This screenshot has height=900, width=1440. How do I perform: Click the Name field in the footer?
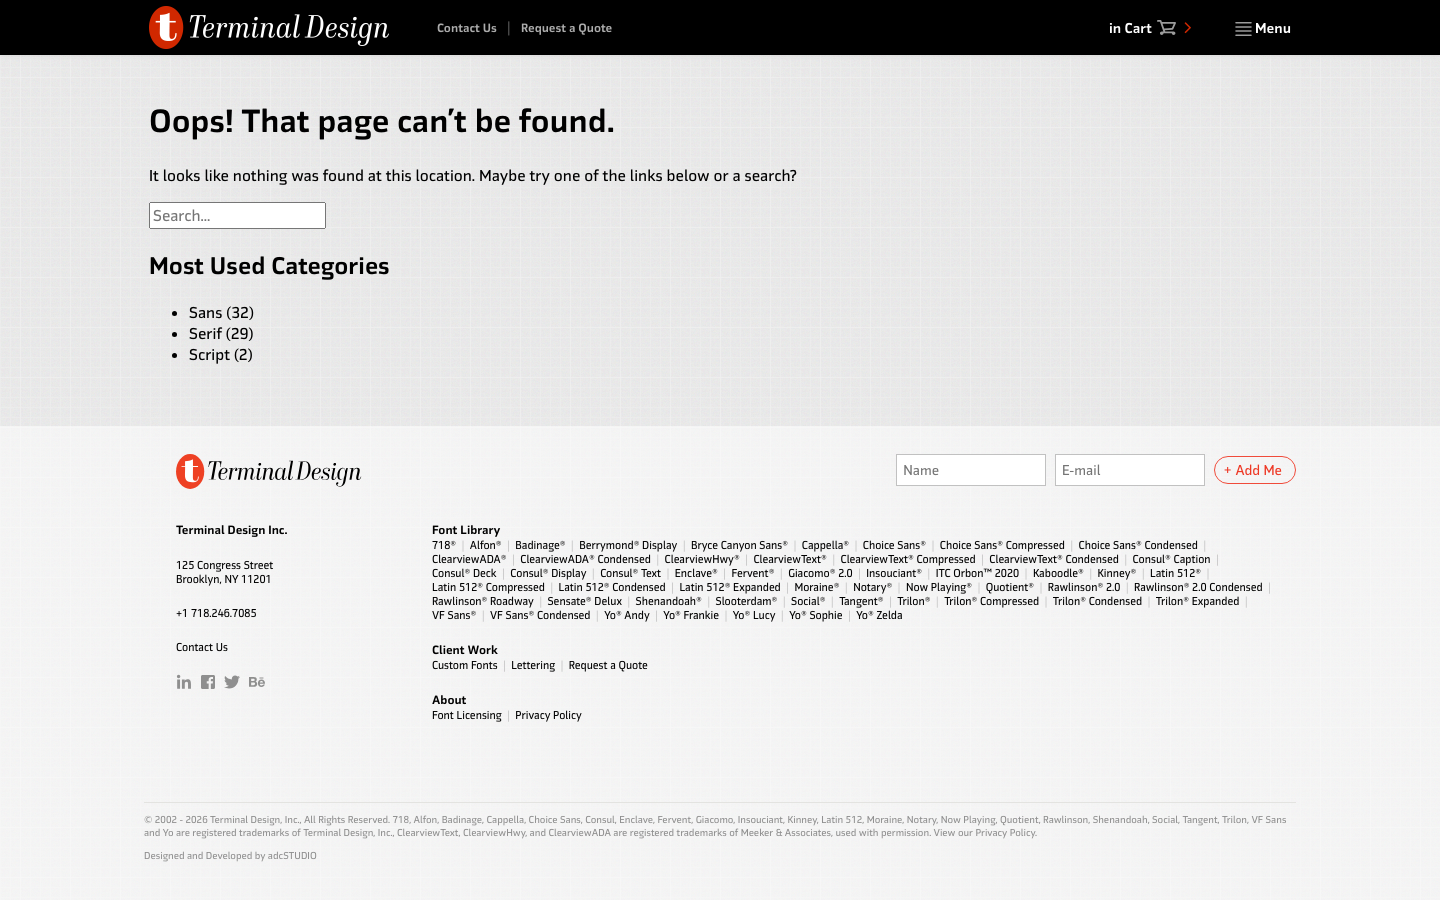pyautogui.click(x=970, y=470)
